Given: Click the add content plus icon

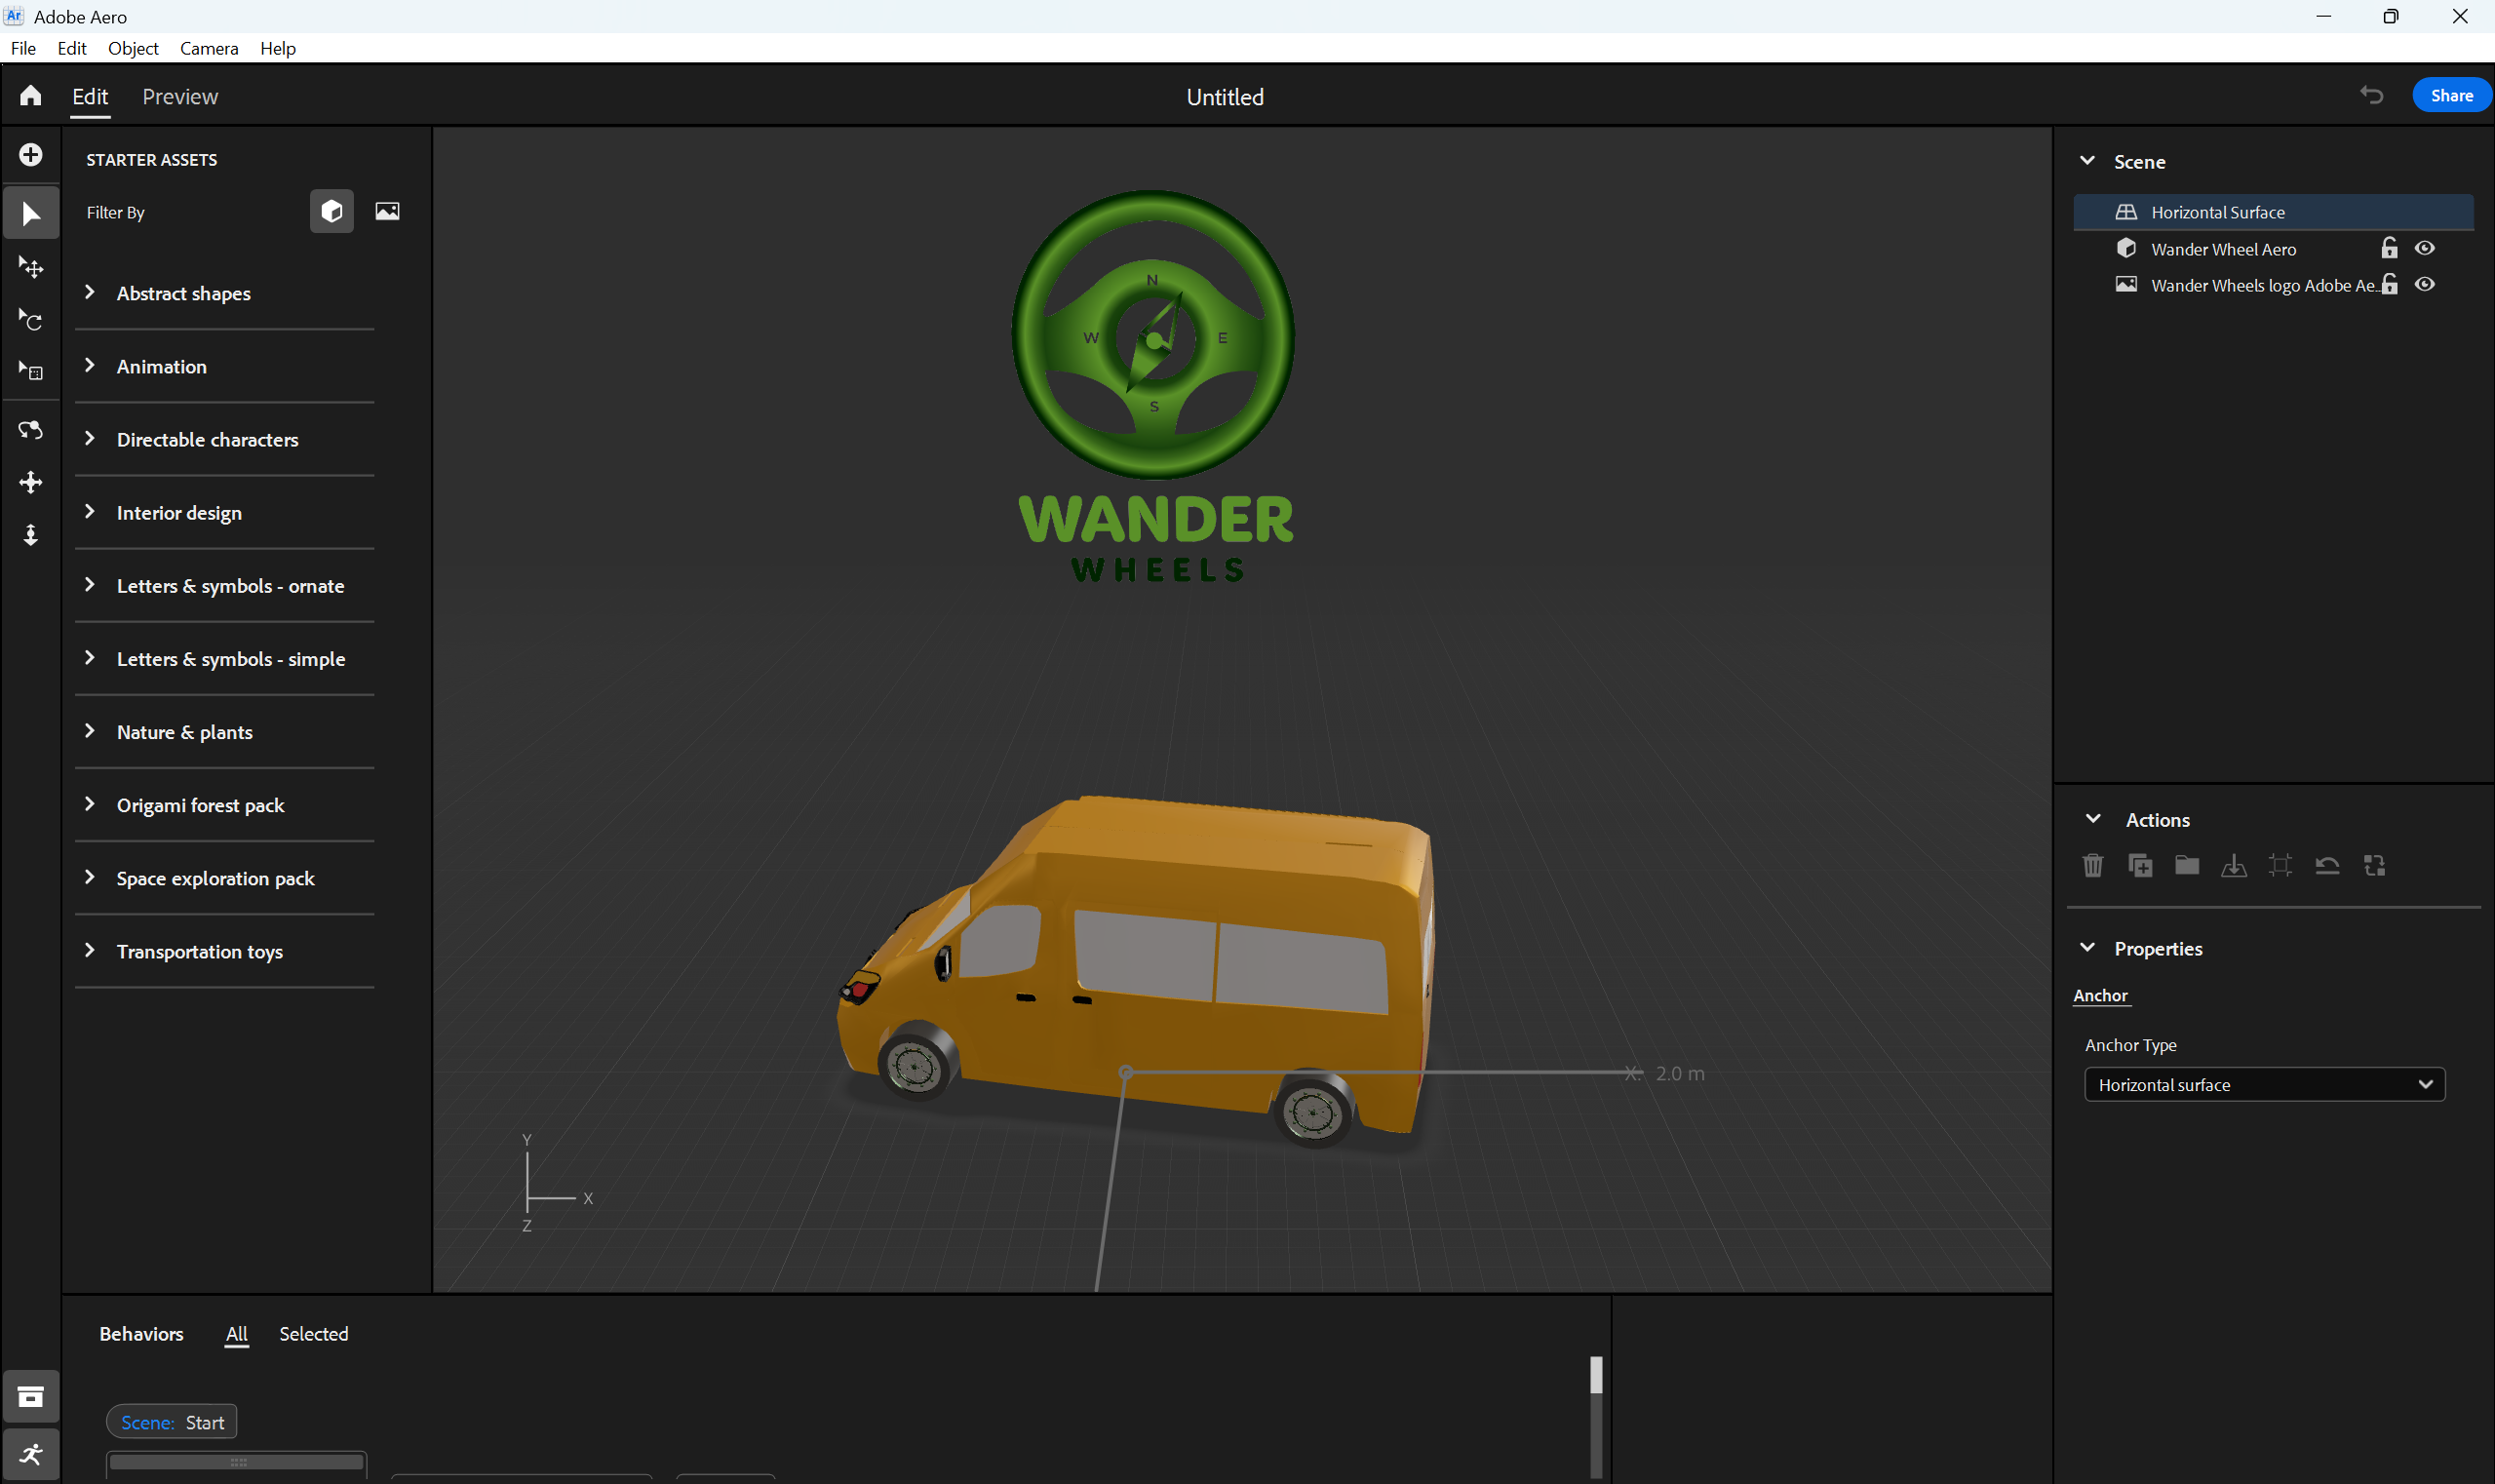Looking at the screenshot, I should coord(31,155).
